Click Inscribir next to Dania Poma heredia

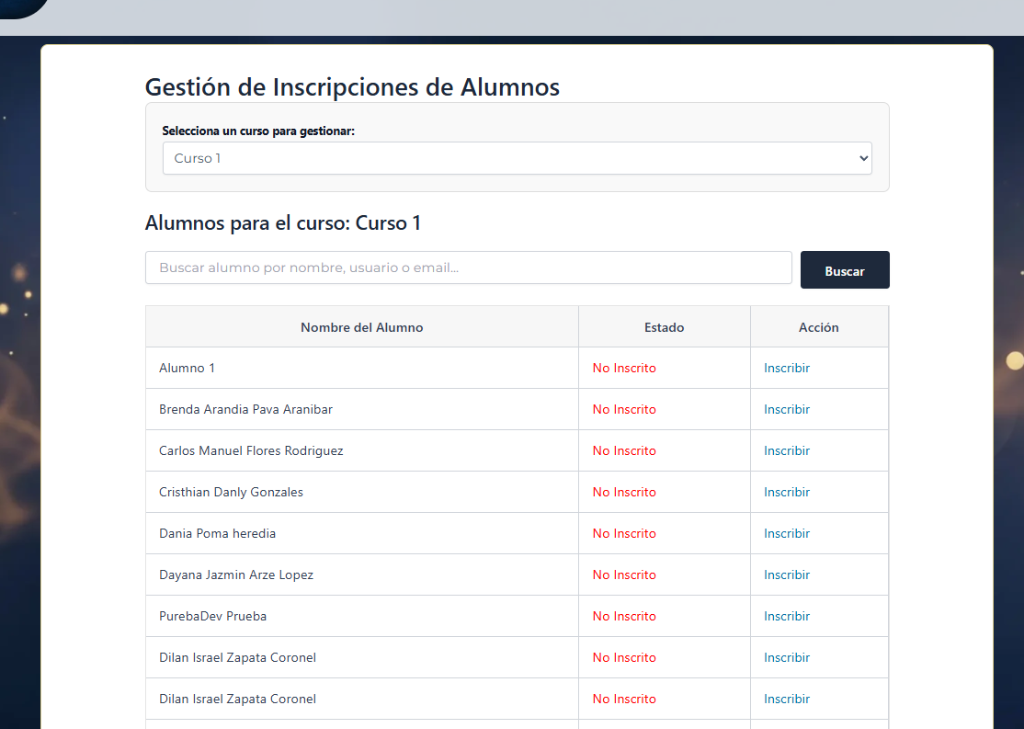pyautogui.click(x=787, y=533)
